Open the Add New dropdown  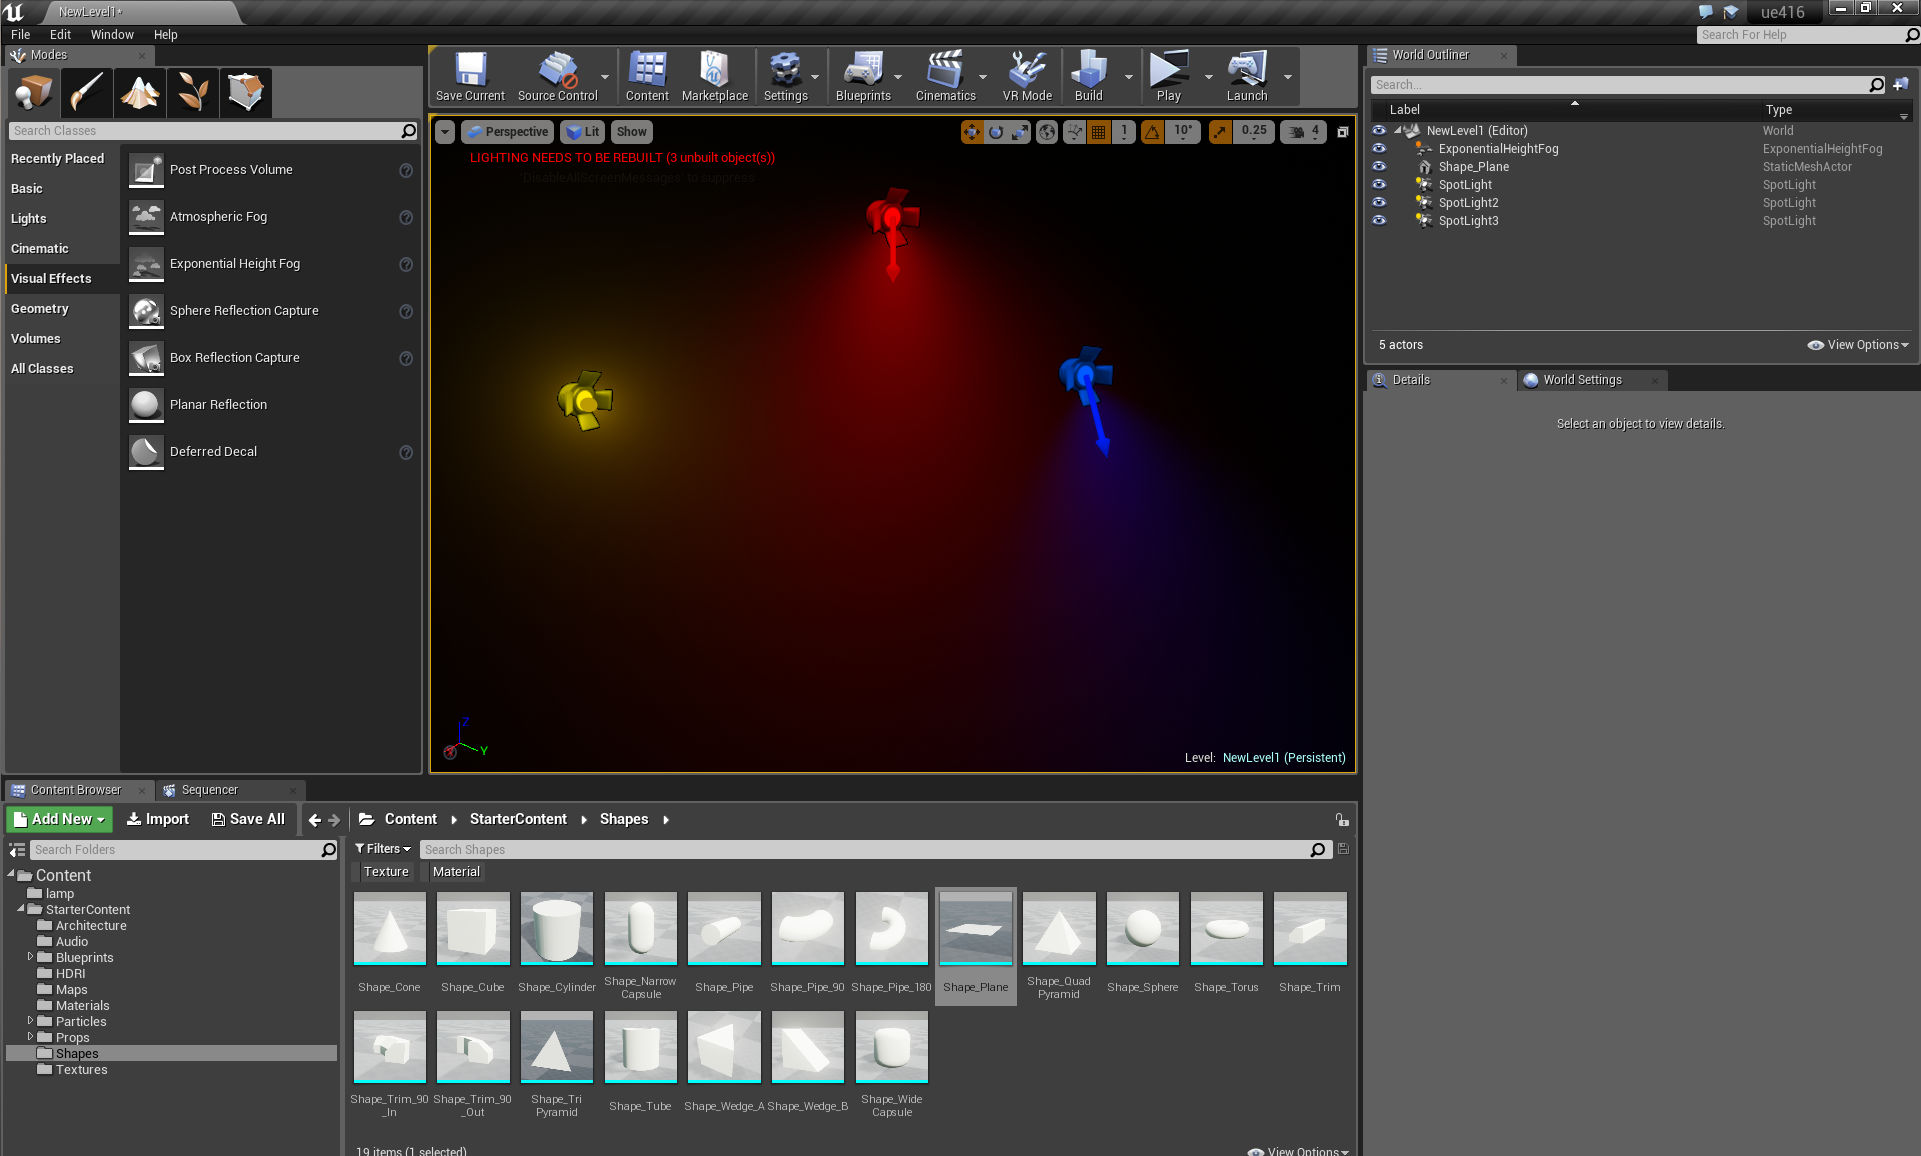pyautogui.click(x=60, y=819)
